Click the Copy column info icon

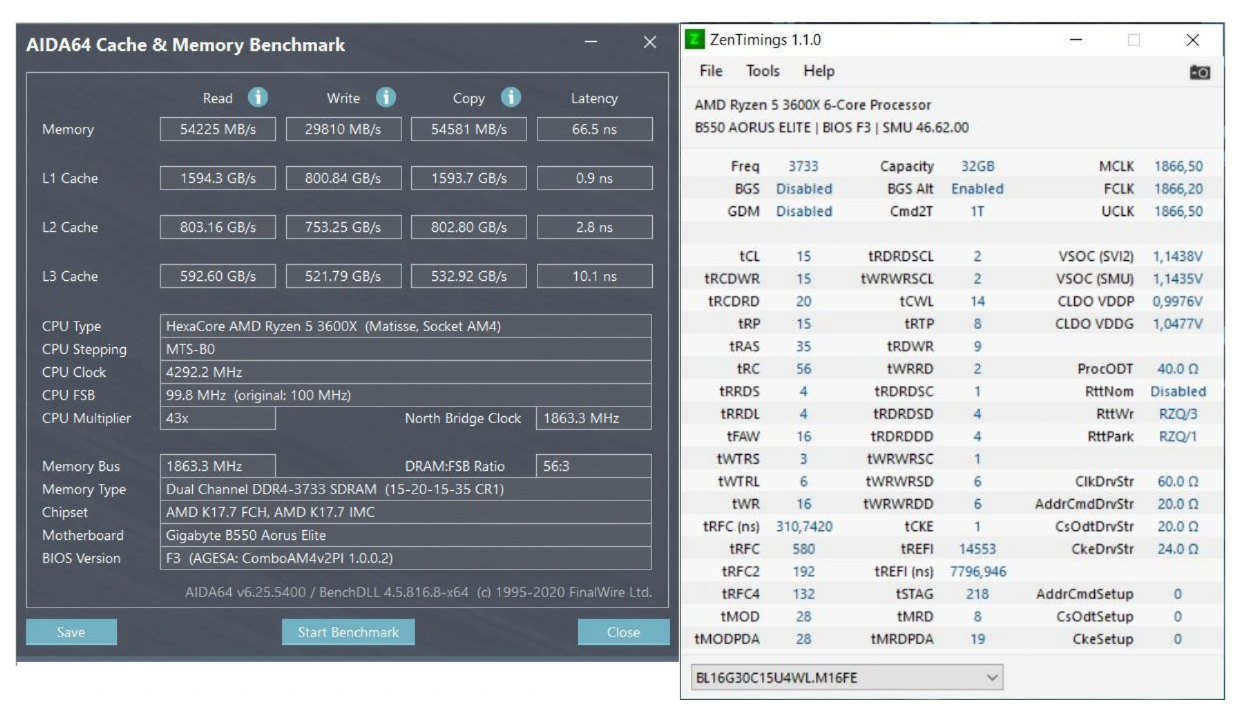coord(511,97)
